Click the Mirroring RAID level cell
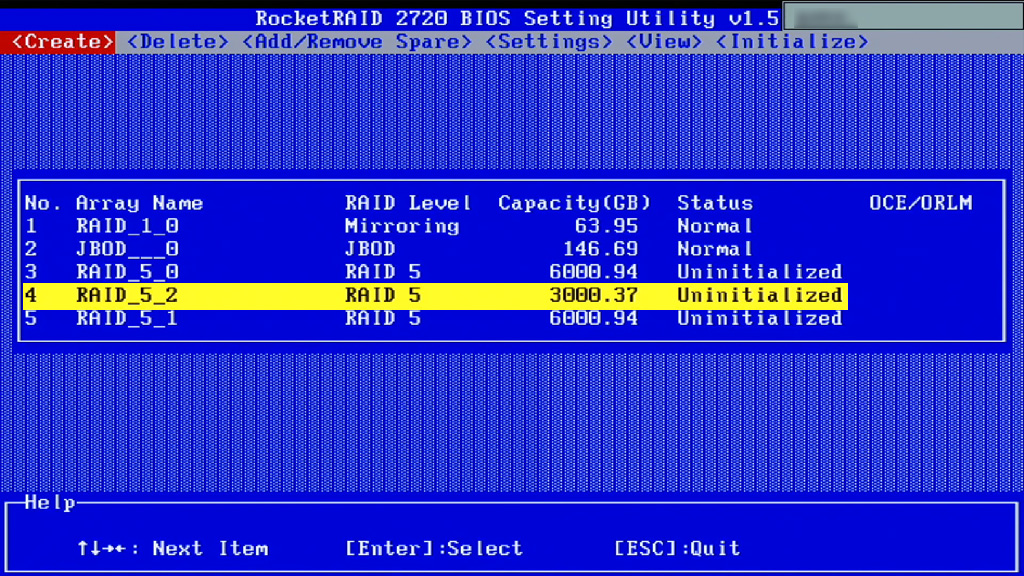The width and height of the screenshot is (1024, 576). [x=402, y=226]
